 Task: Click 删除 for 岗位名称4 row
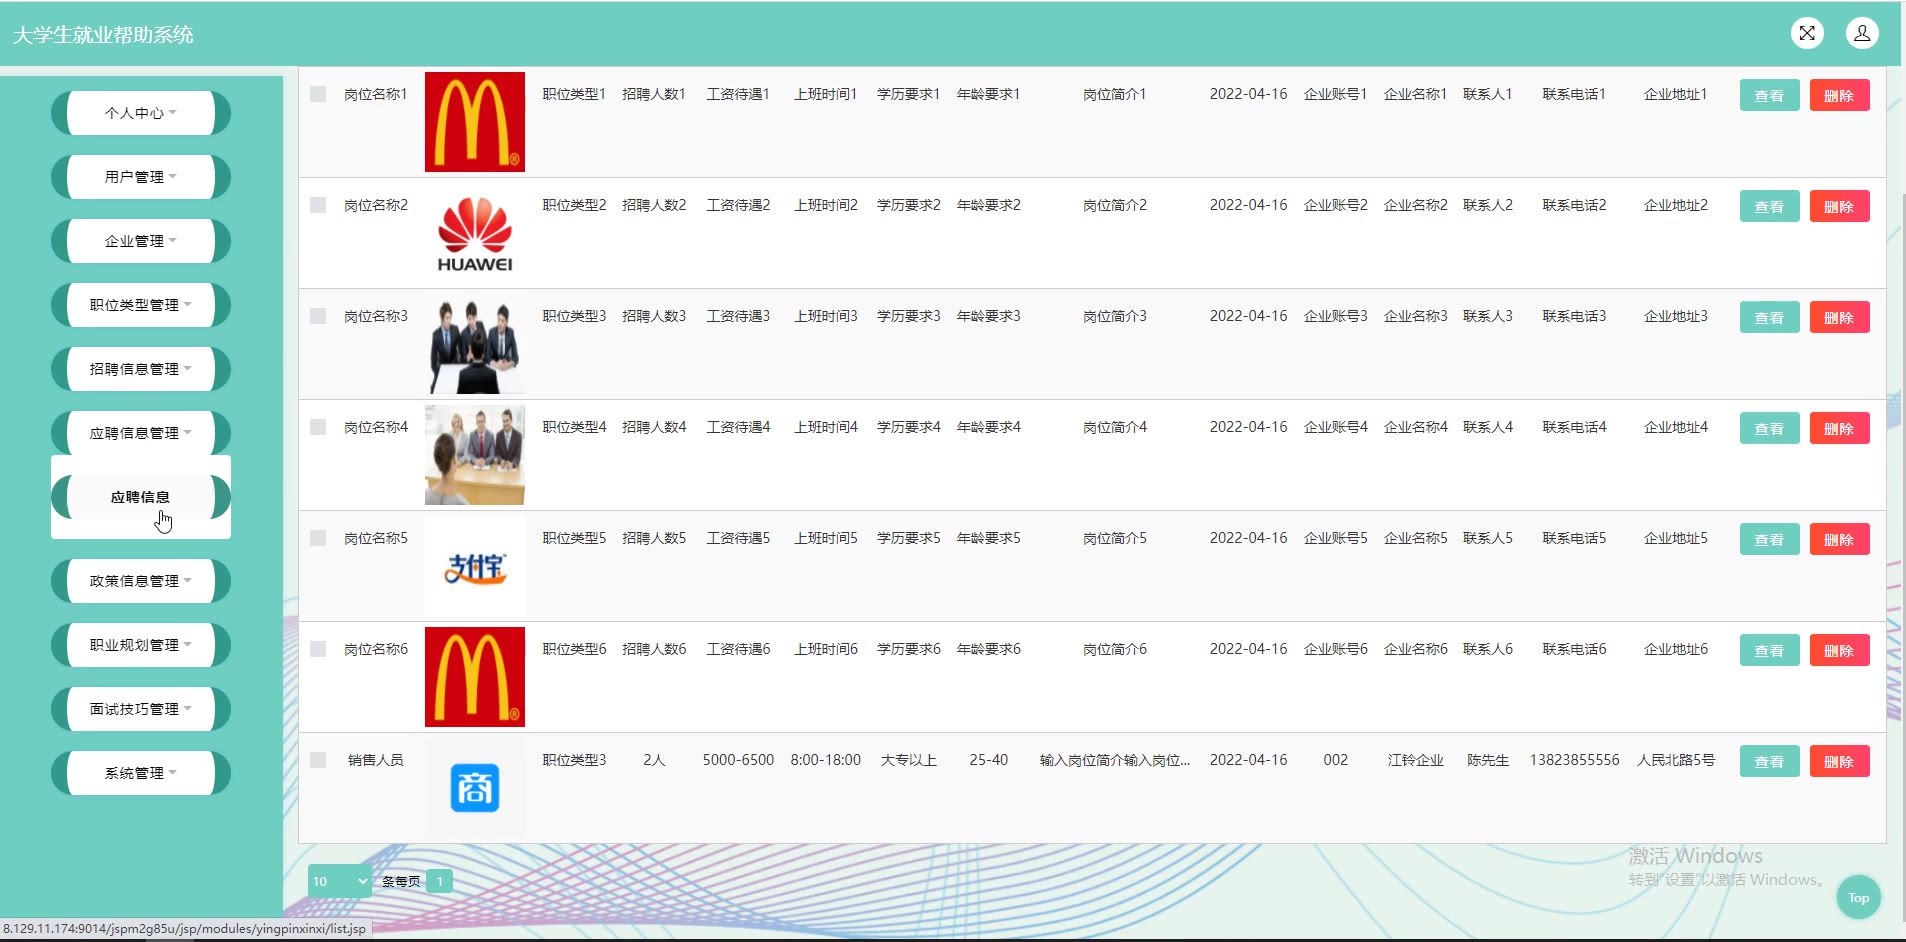pos(1839,428)
